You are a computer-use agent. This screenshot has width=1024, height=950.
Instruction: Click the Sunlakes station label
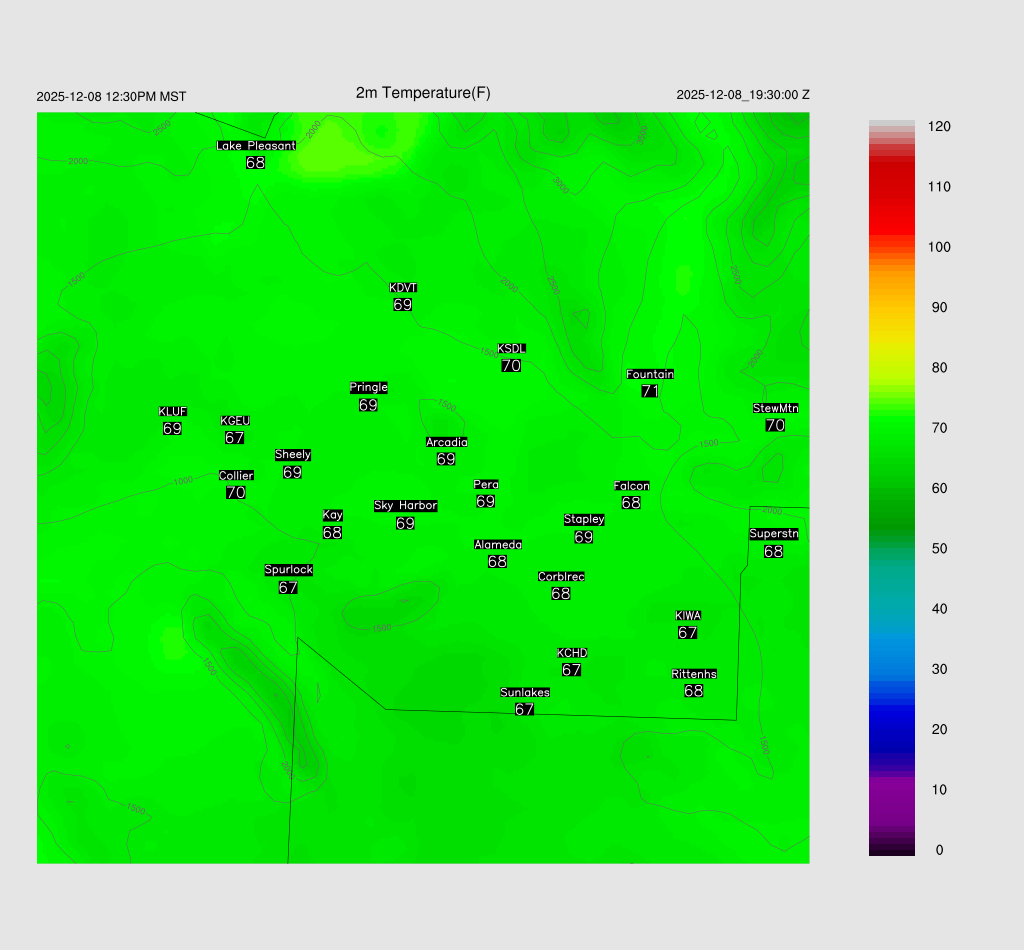point(524,693)
